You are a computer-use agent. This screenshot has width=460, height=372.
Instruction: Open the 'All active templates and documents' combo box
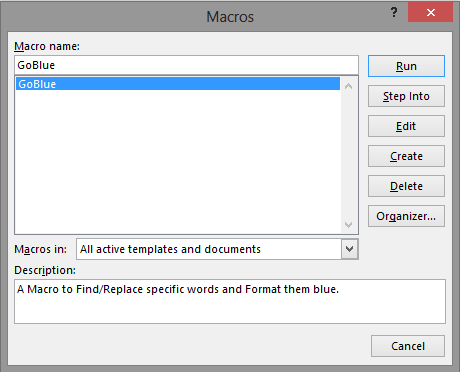[x=217, y=249]
